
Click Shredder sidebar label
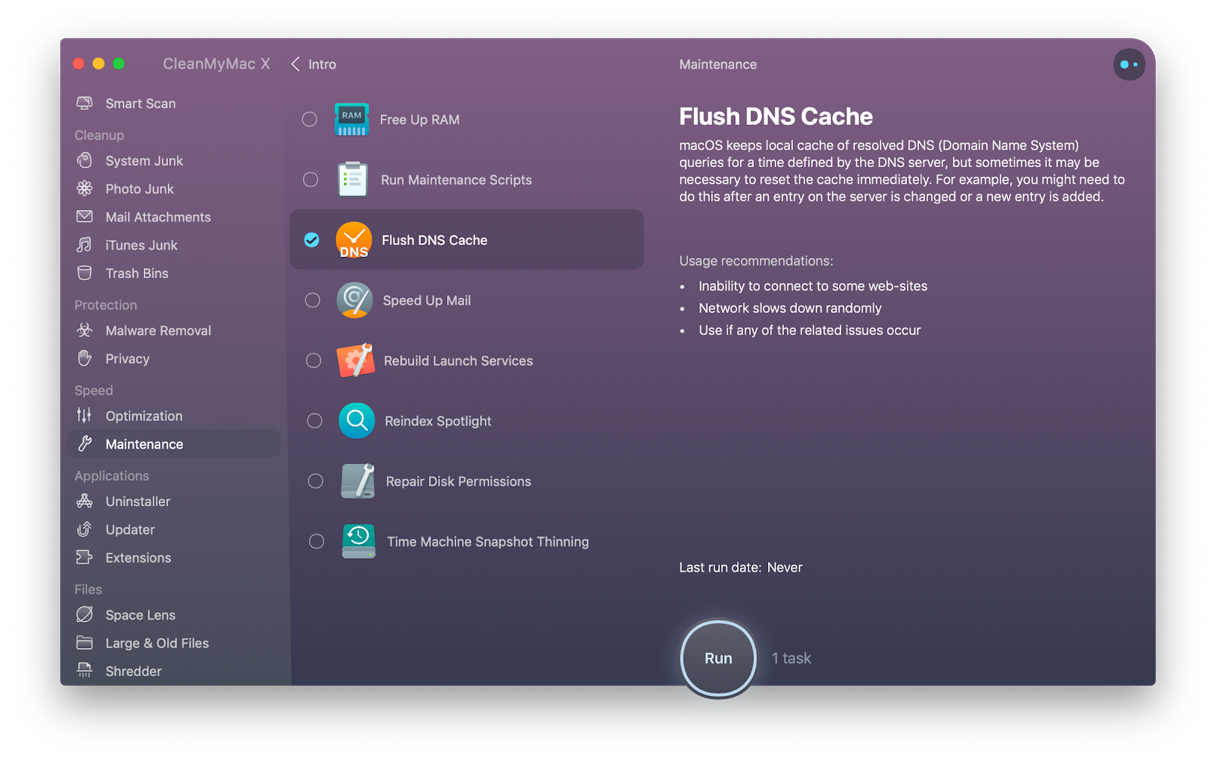pos(133,670)
